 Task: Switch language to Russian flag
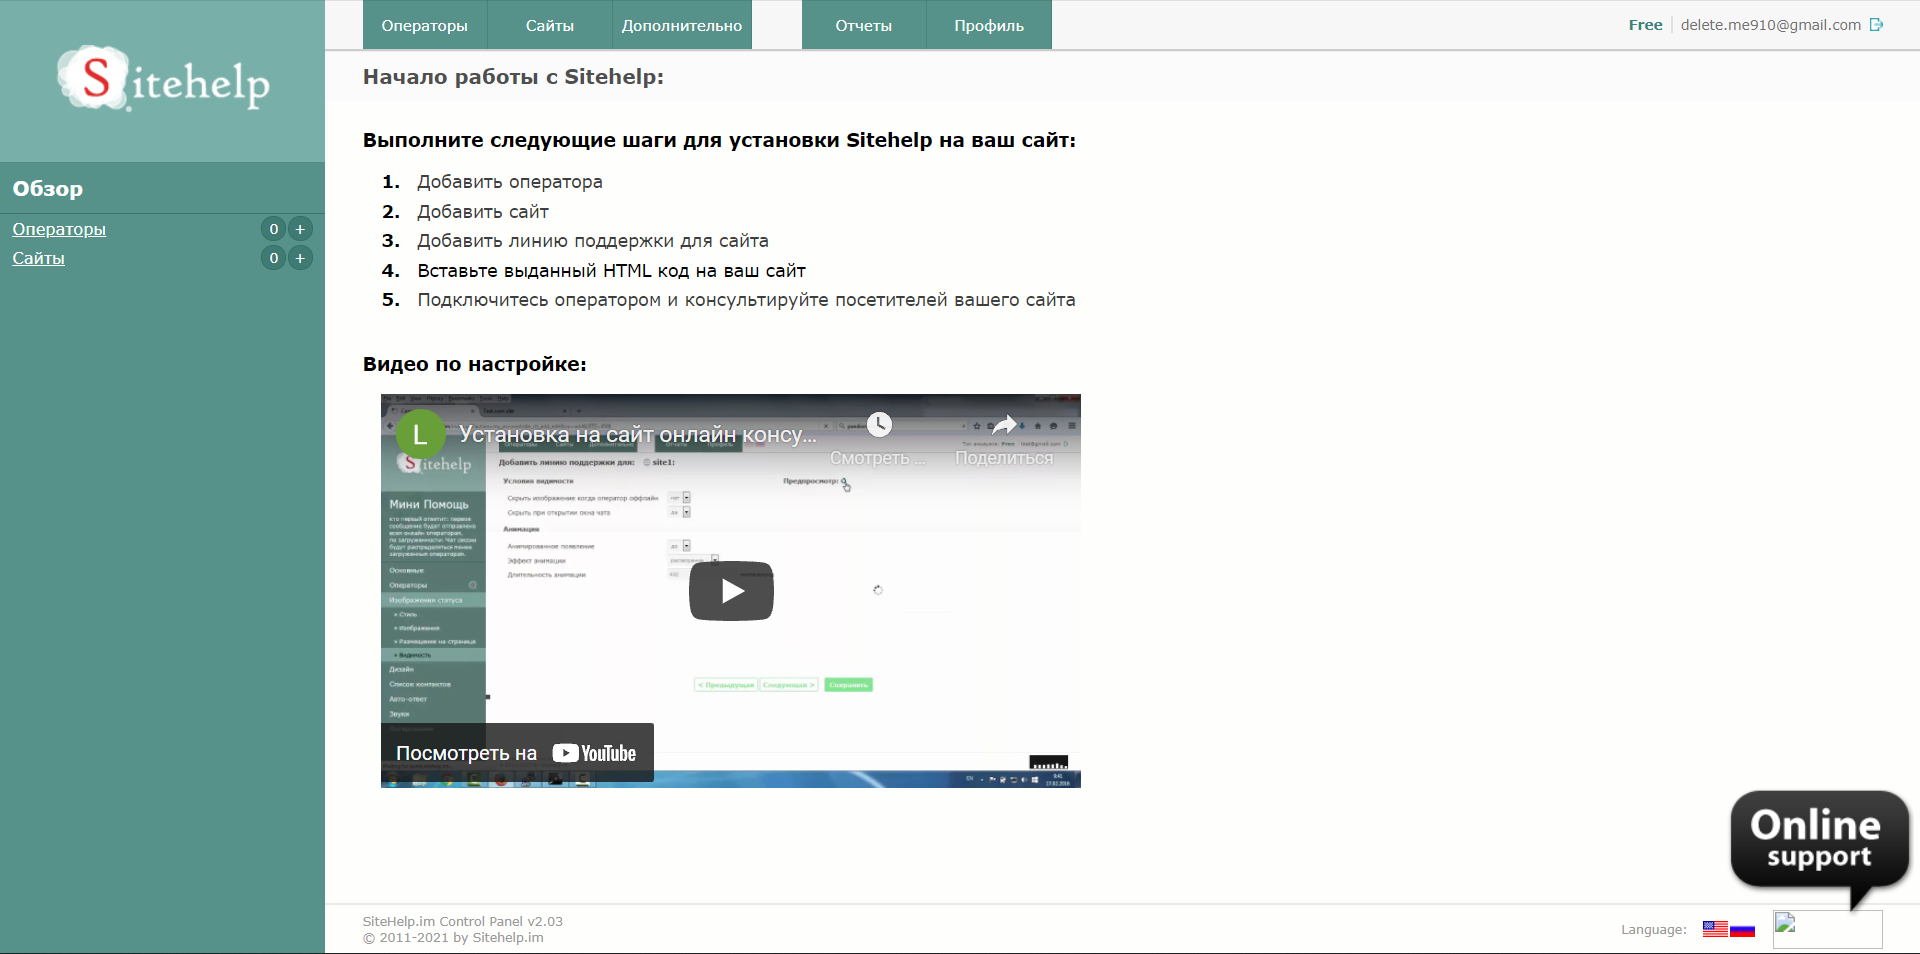[x=1742, y=930]
